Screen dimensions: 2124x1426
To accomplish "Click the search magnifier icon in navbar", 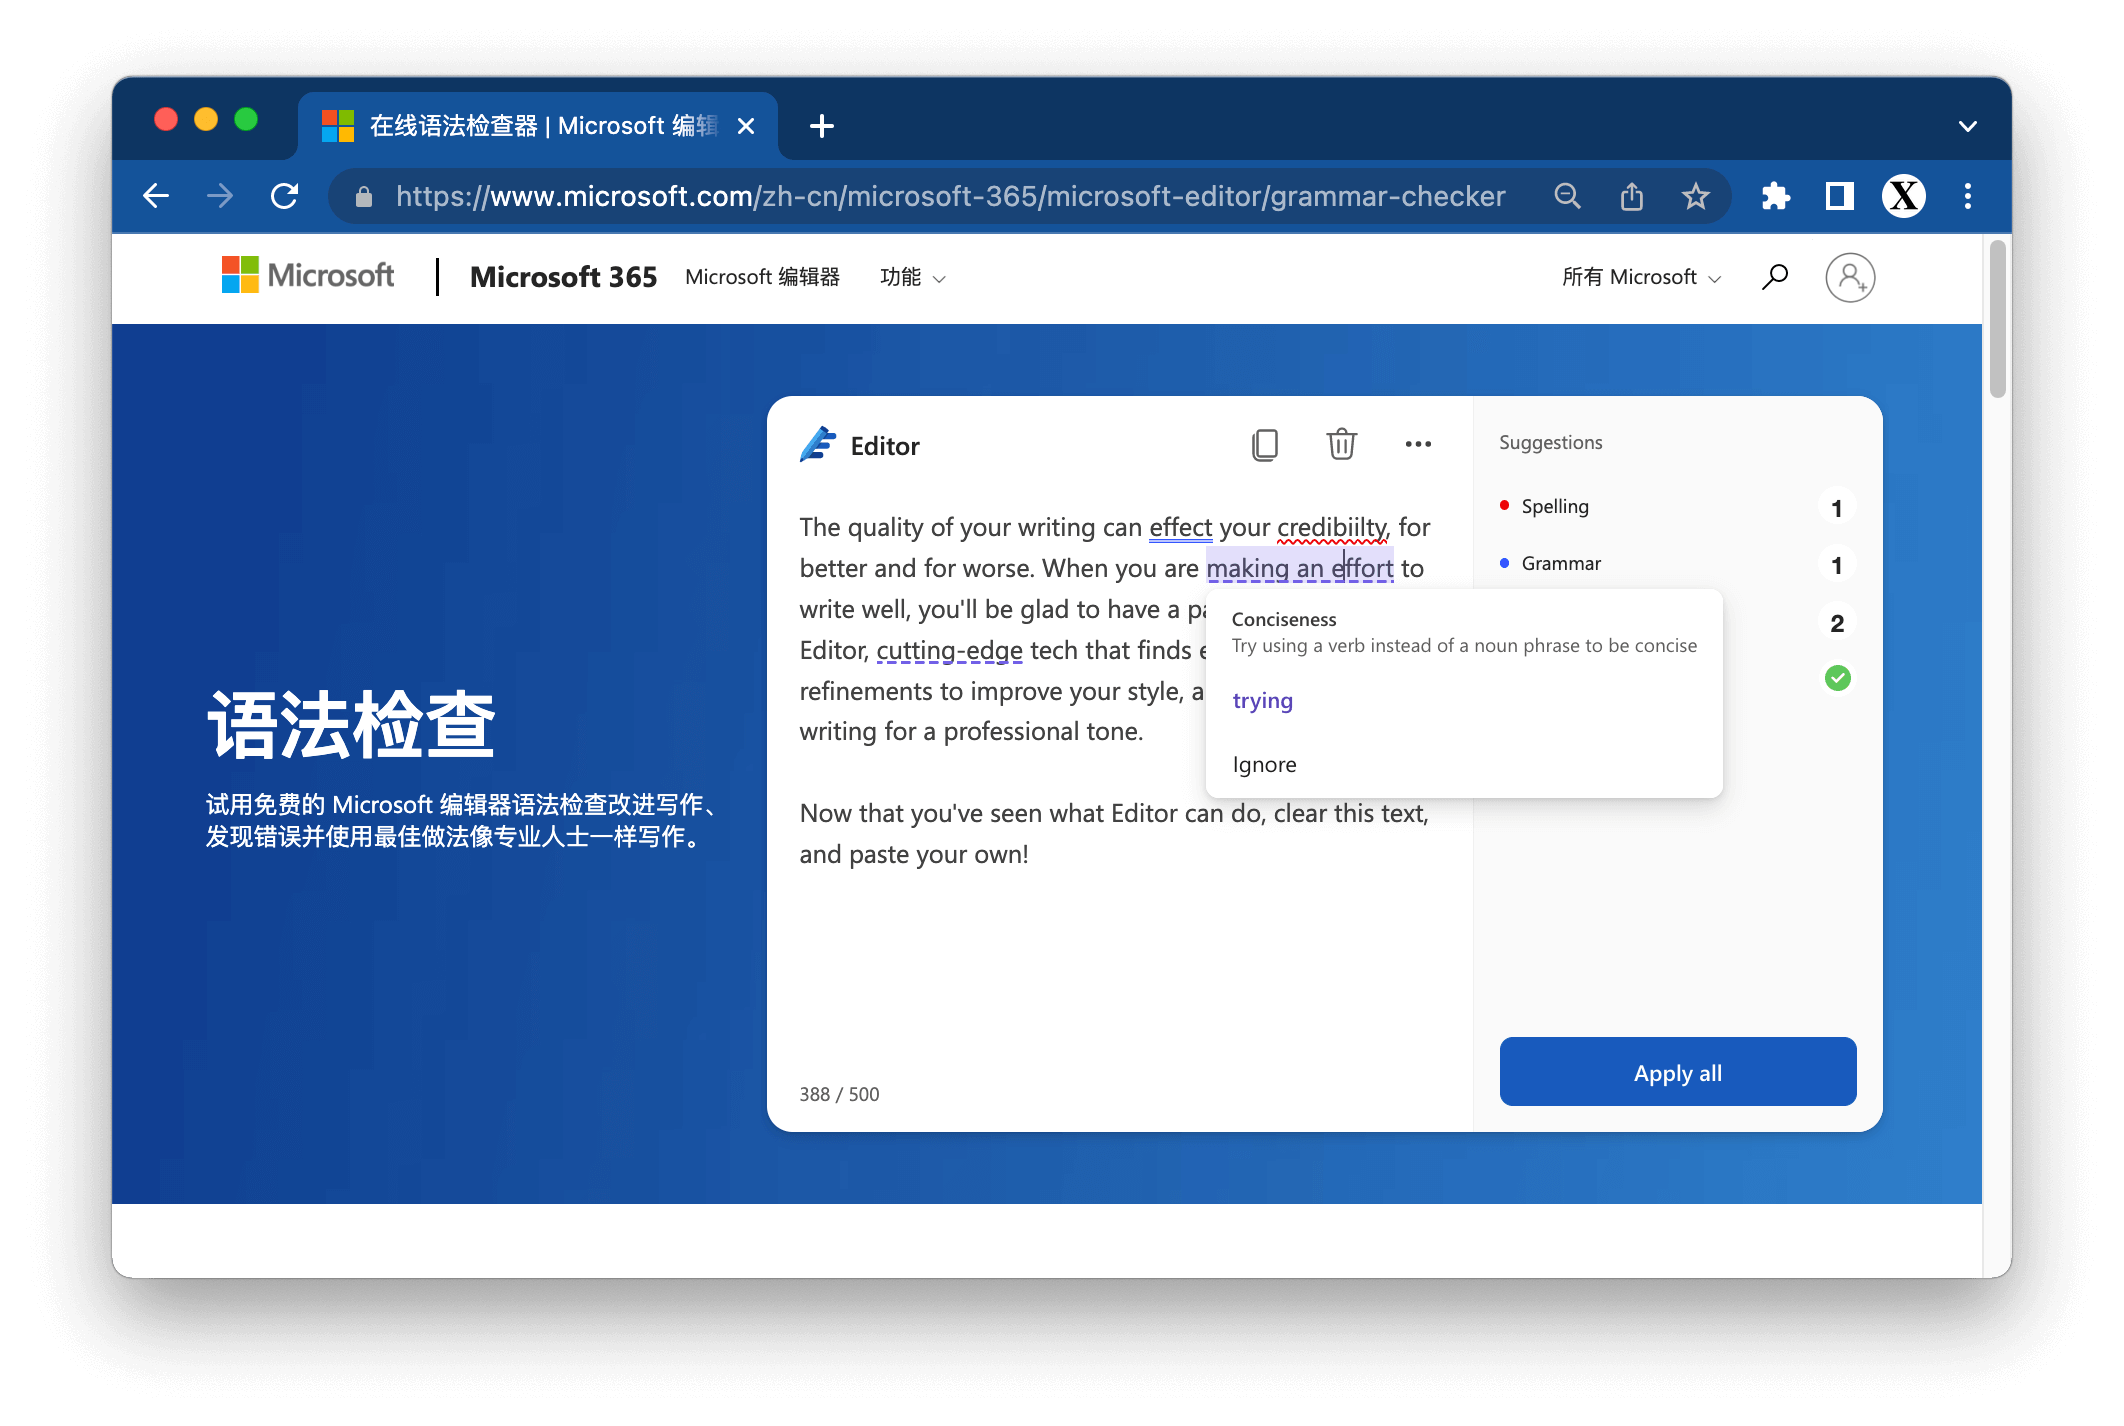I will (1776, 275).
